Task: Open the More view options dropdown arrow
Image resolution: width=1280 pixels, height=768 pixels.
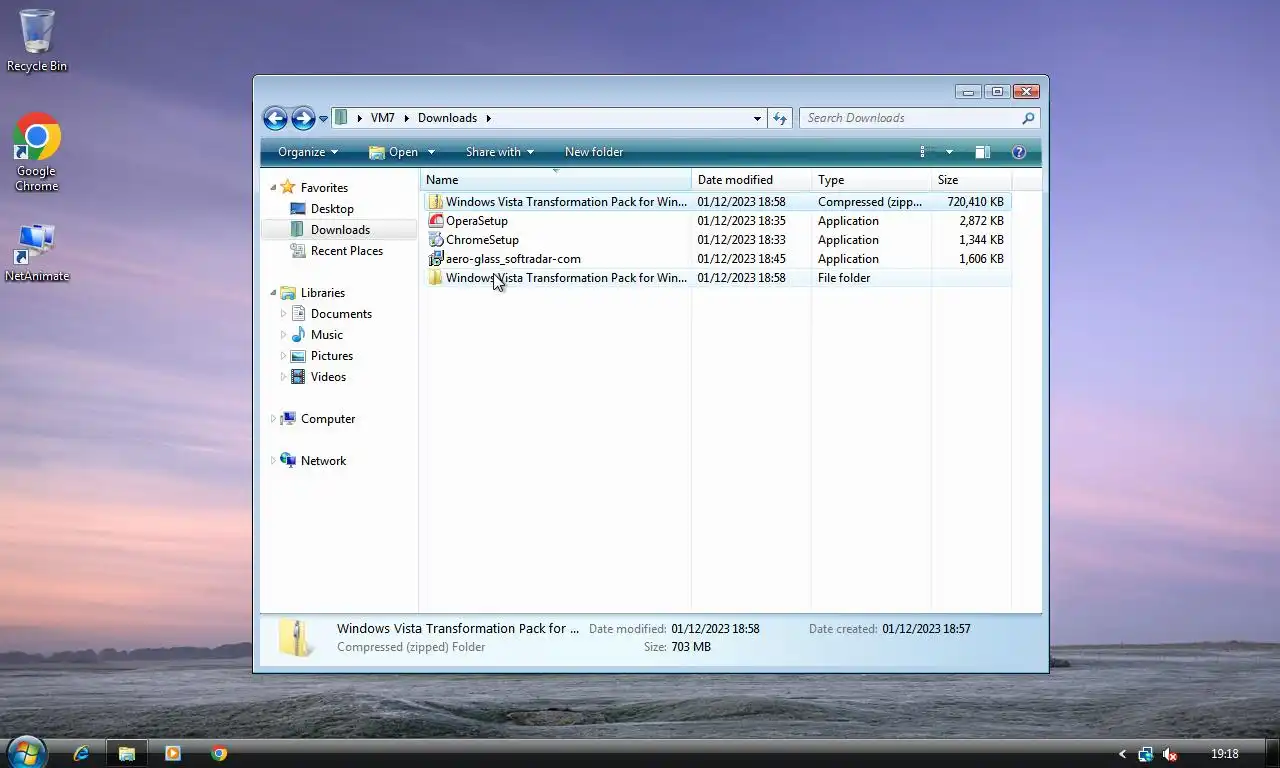Action: pos(949,152)
